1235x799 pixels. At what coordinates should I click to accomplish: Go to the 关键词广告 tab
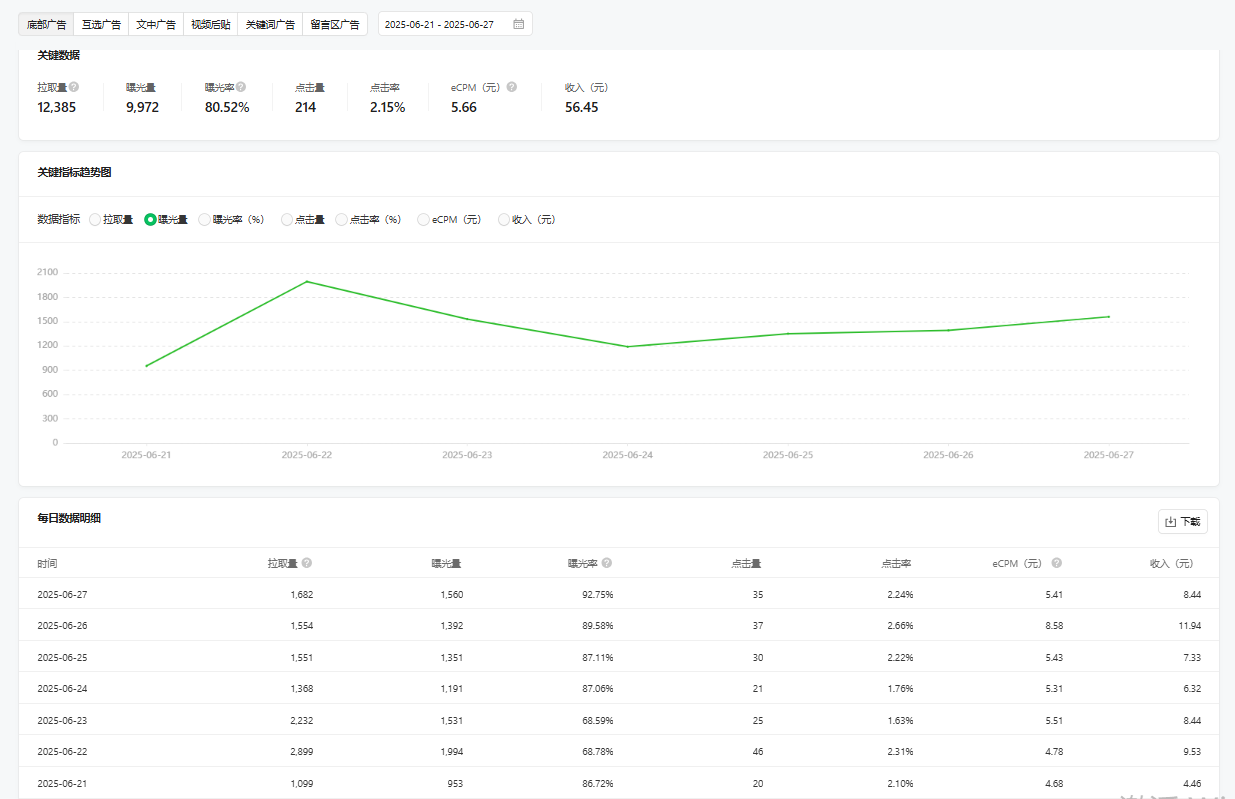[270, 24]
